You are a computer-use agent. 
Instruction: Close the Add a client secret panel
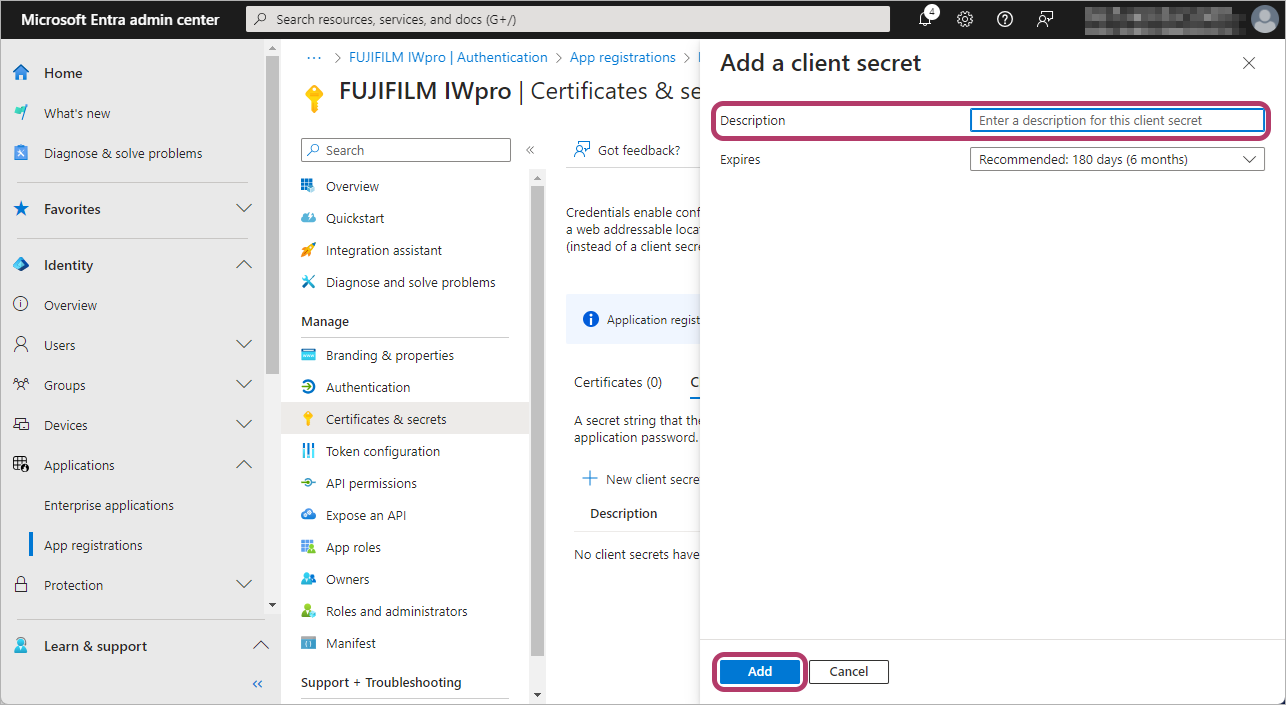click(x=1248, y=63)
